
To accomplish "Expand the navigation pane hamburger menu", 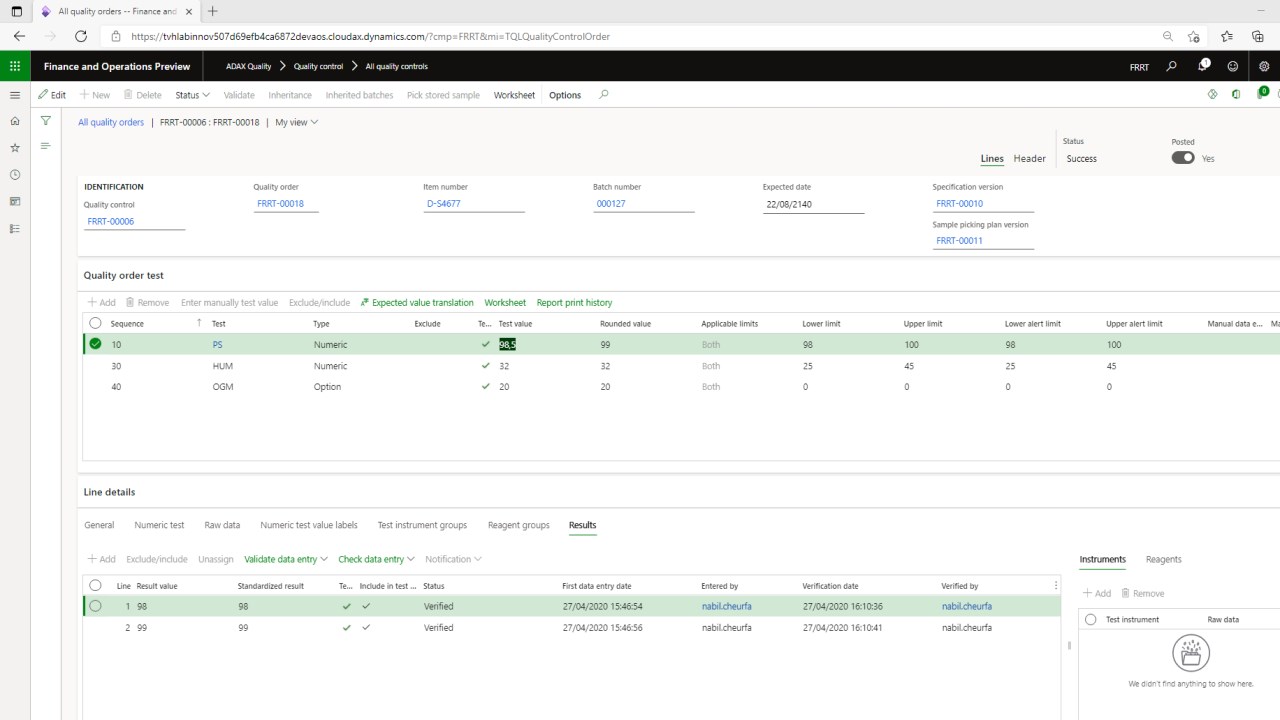I will click(x=15, y=95).
